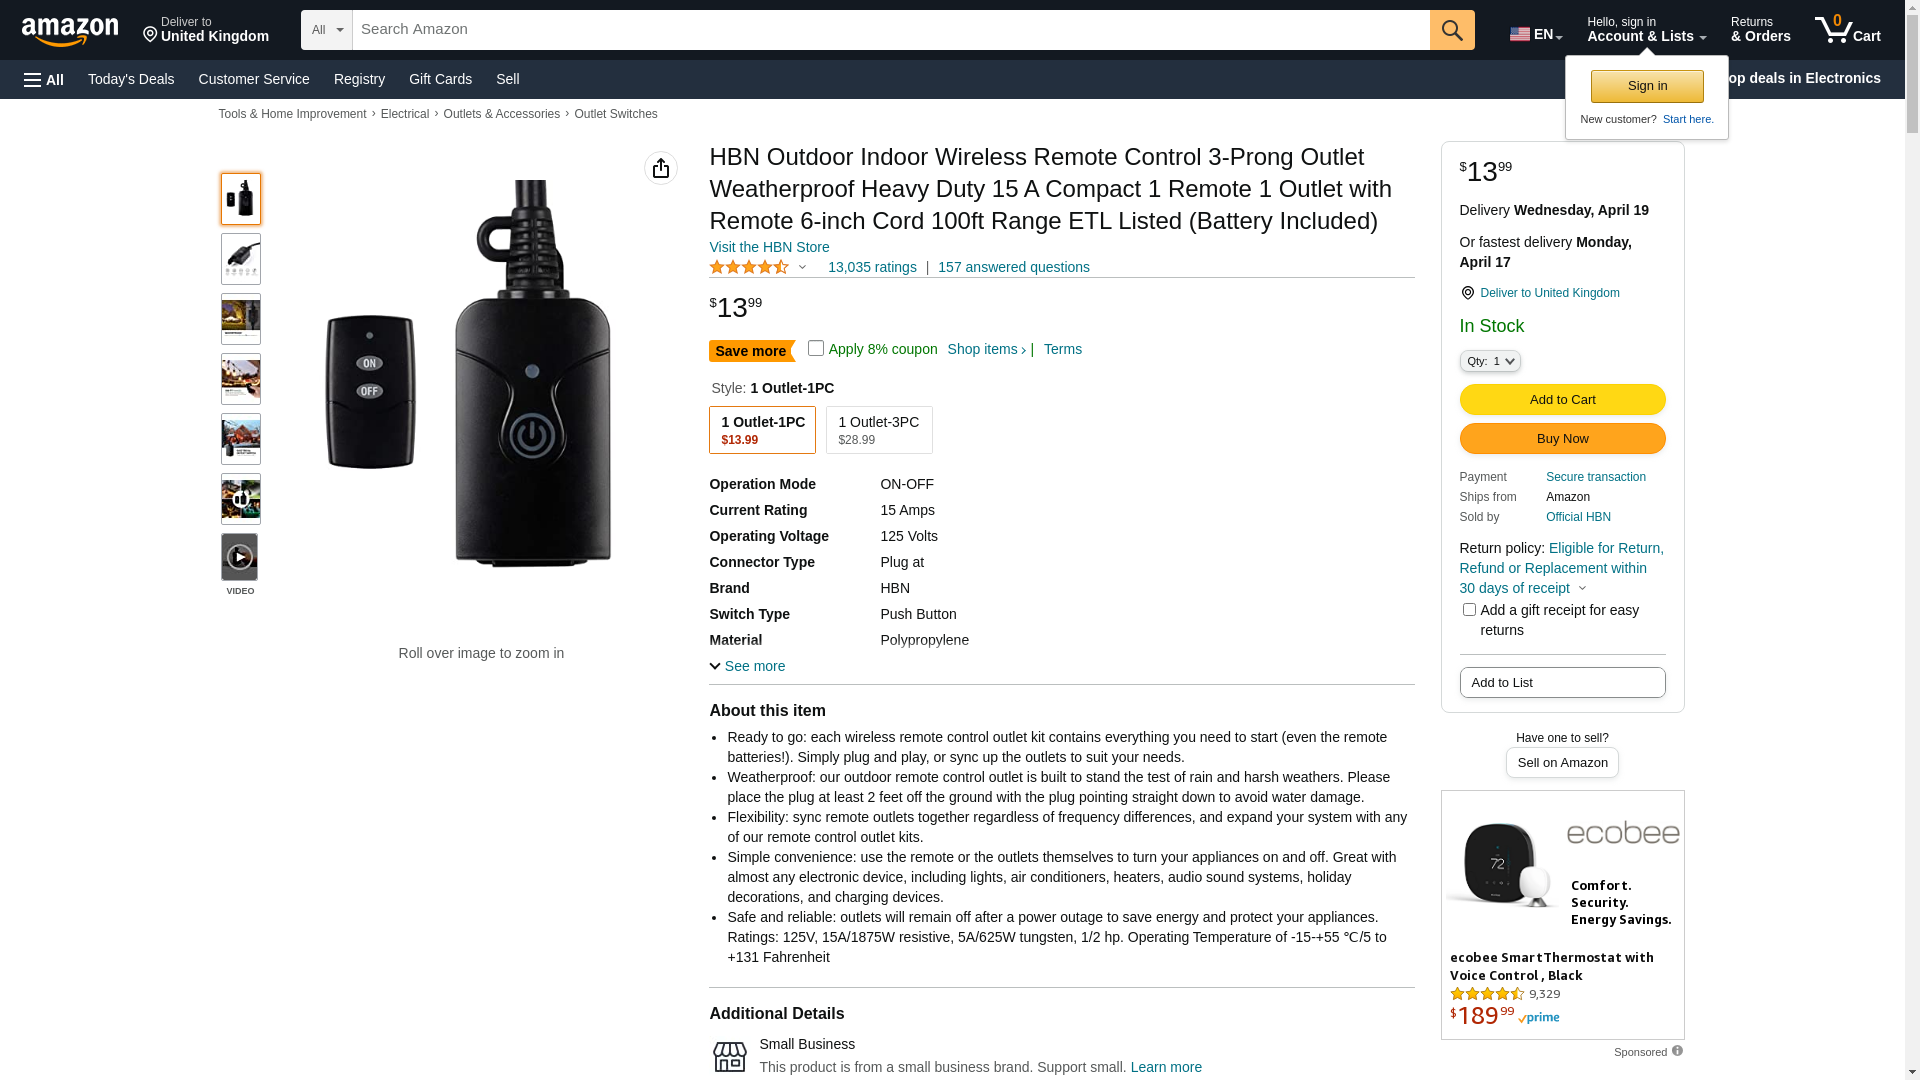
Task: Click the star rating display
Action: coord(750,267)
